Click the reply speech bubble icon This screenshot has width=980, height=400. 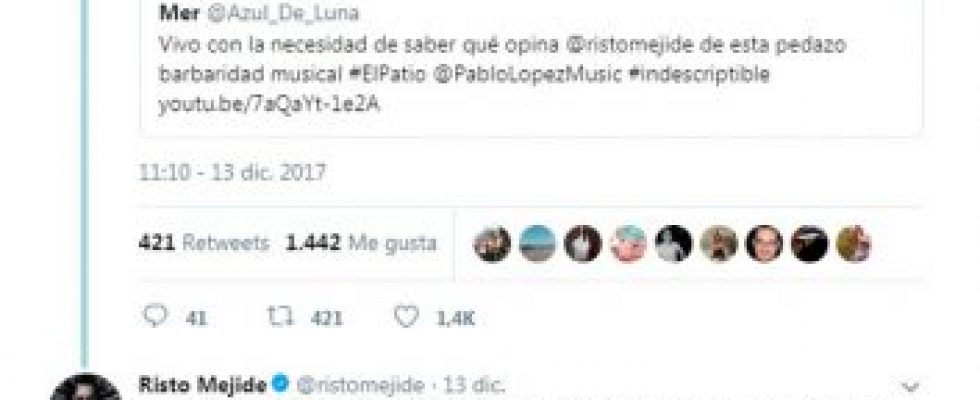coord(155,316)
